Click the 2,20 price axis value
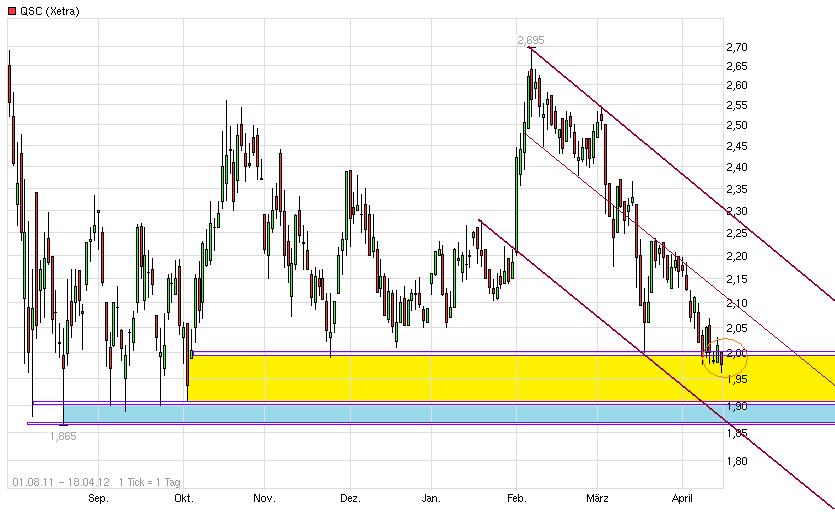835x520 pixels. tap(737, 256)
